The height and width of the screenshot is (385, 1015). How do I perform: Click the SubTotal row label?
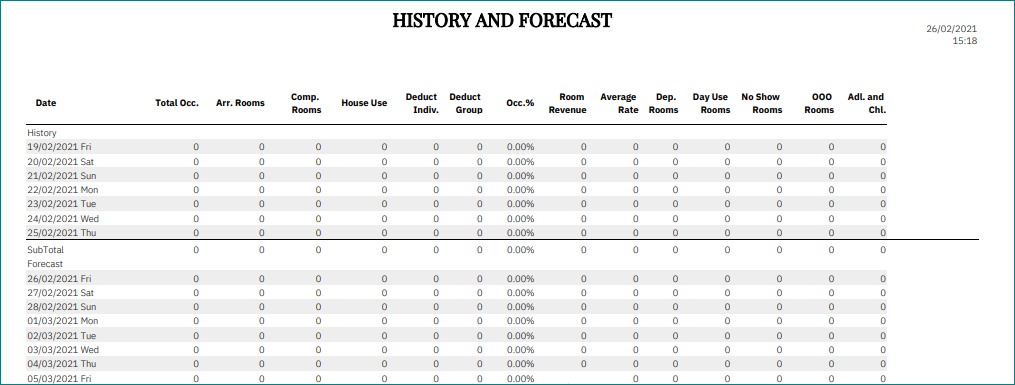point(45,249)
